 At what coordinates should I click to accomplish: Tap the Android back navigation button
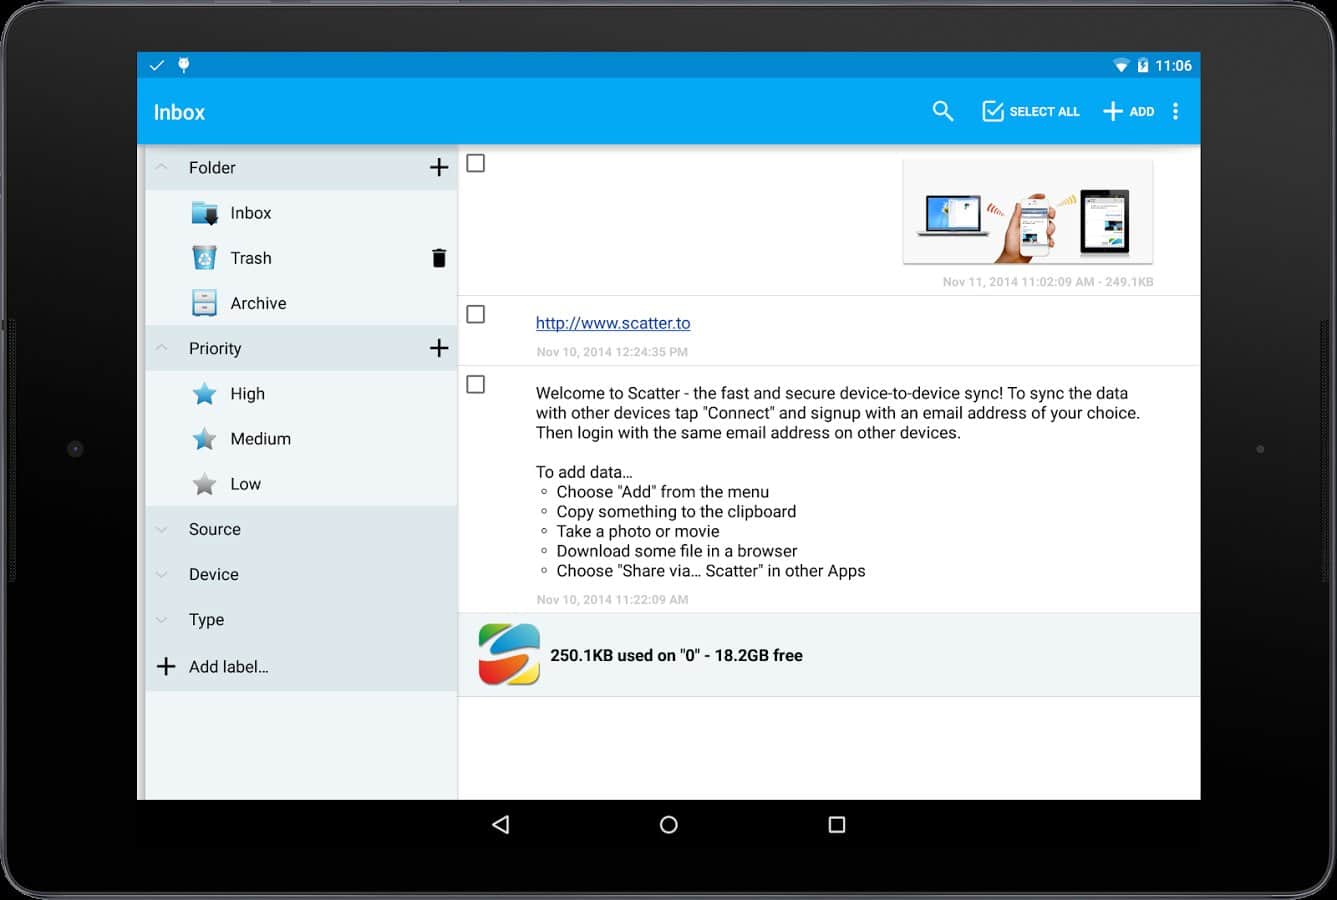501,824
